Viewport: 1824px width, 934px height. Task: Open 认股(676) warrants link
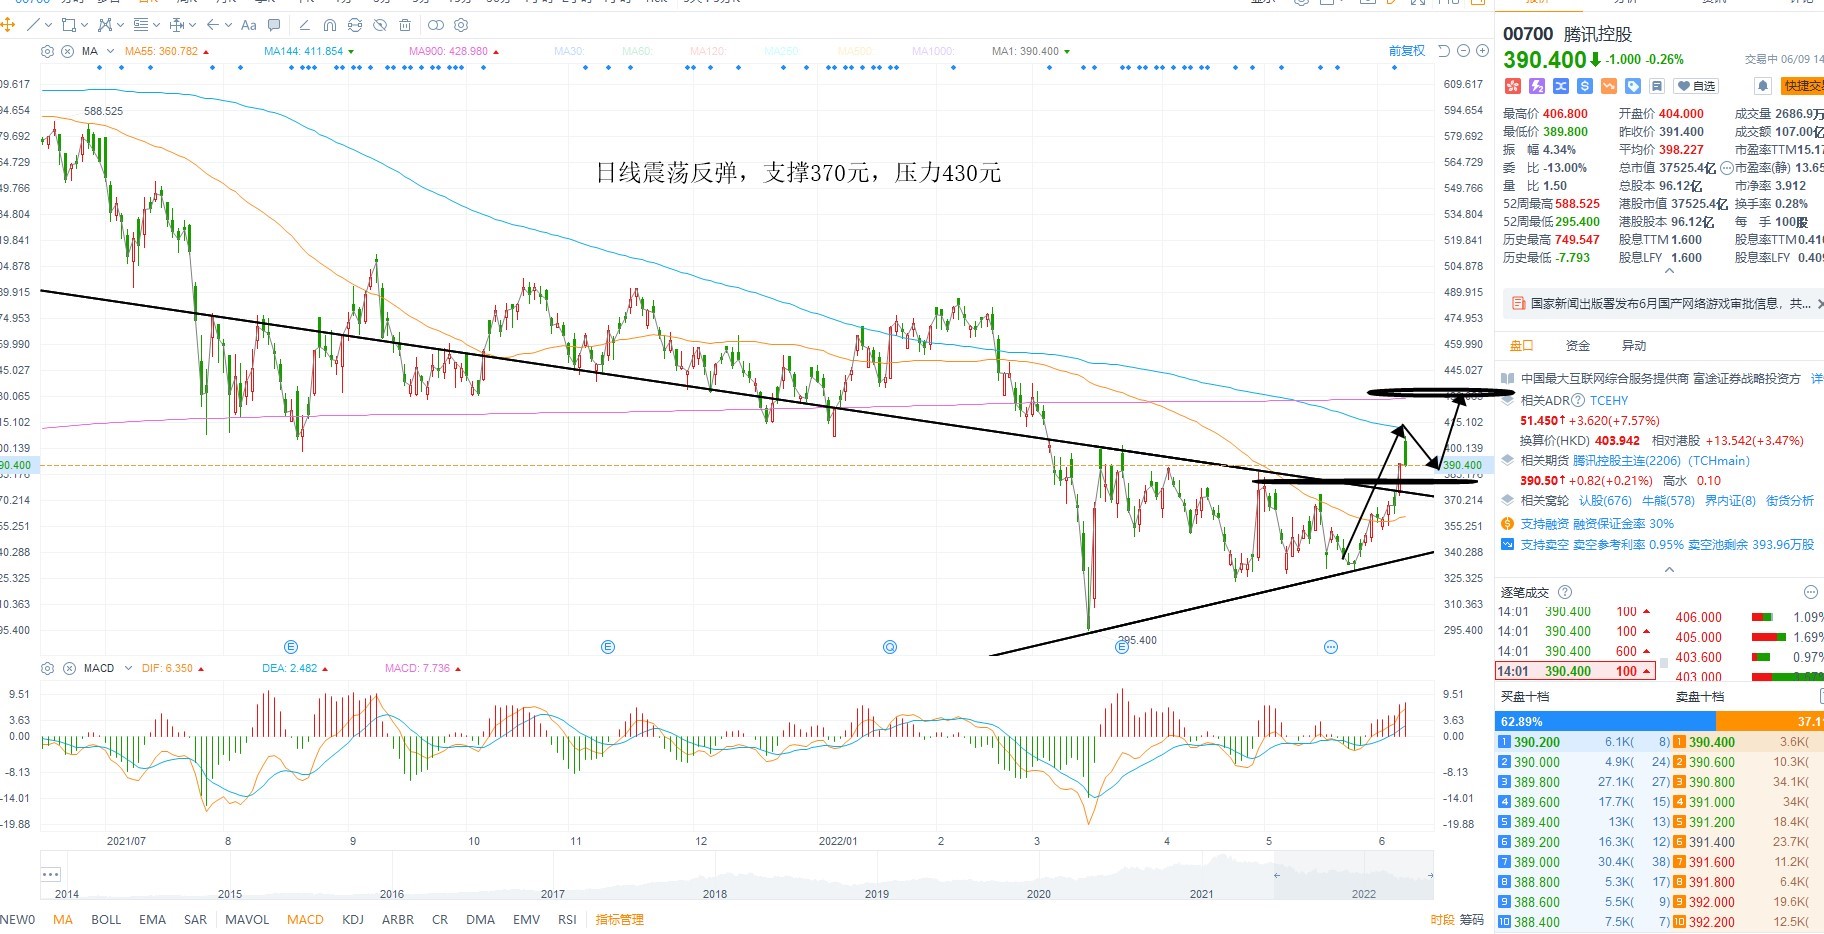(1605, 500)
